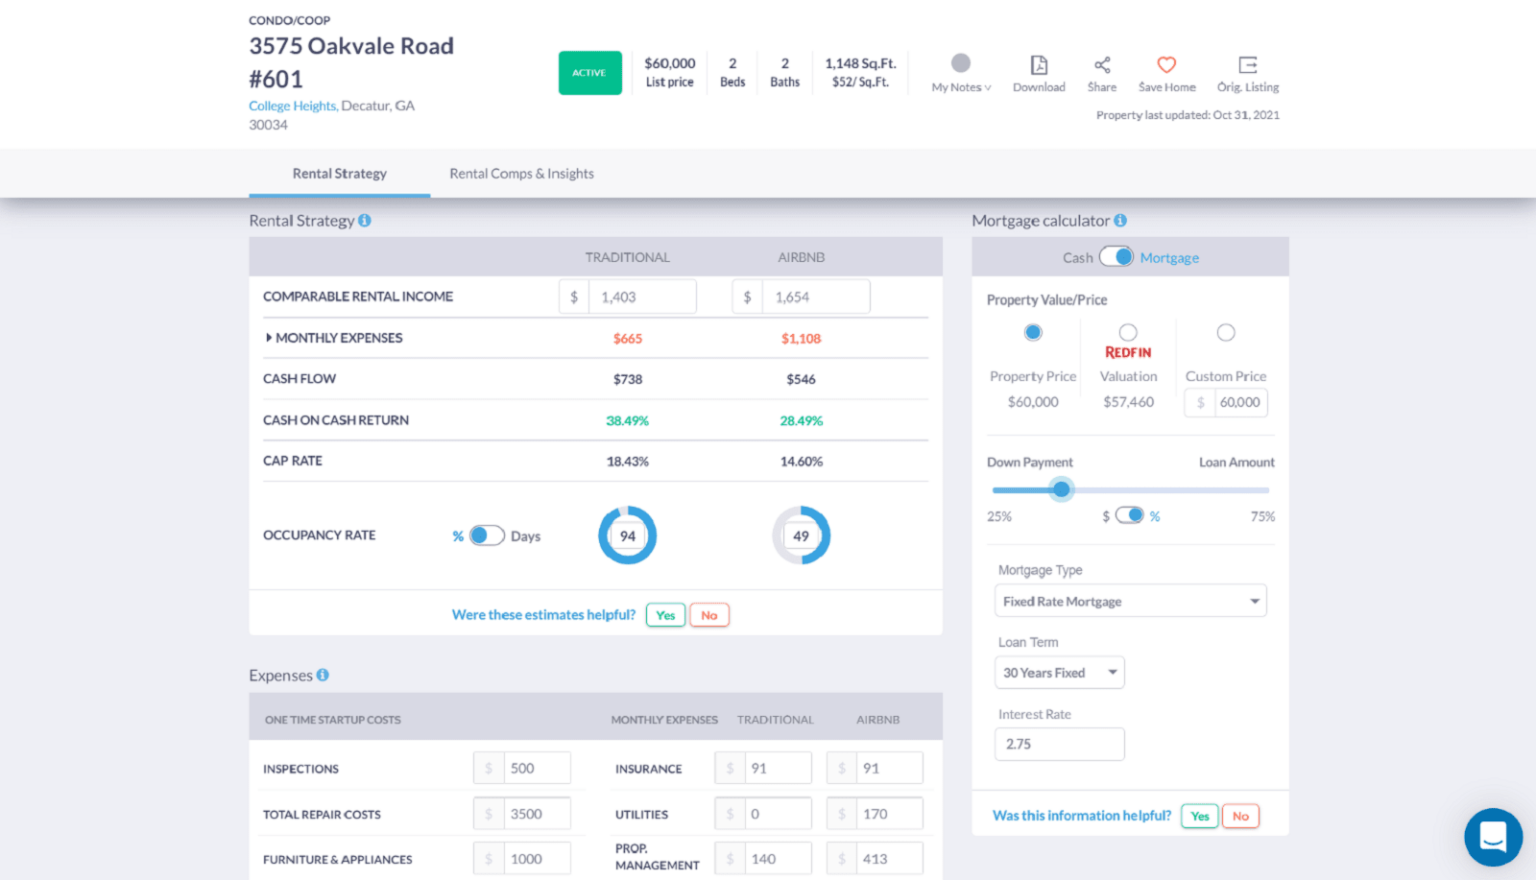The width and height of the screenshot is (1536, 880).
Task: Click the Download document icon
Action: (1038, 66)
